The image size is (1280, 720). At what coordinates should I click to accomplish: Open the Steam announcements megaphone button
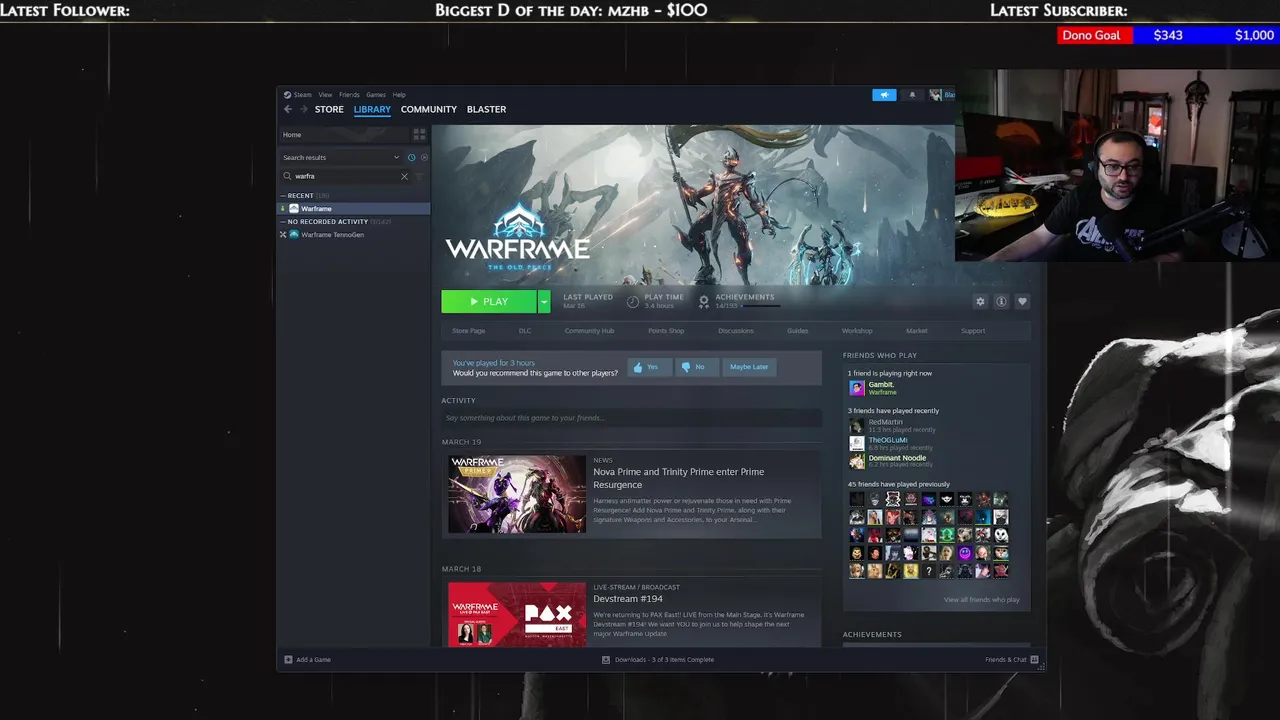[x=884, y=95]
